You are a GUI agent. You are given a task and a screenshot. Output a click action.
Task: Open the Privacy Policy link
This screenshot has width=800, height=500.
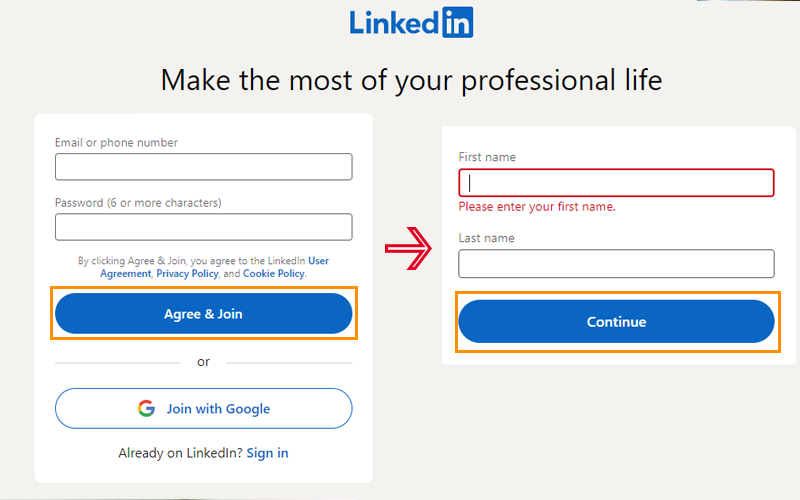187,273
